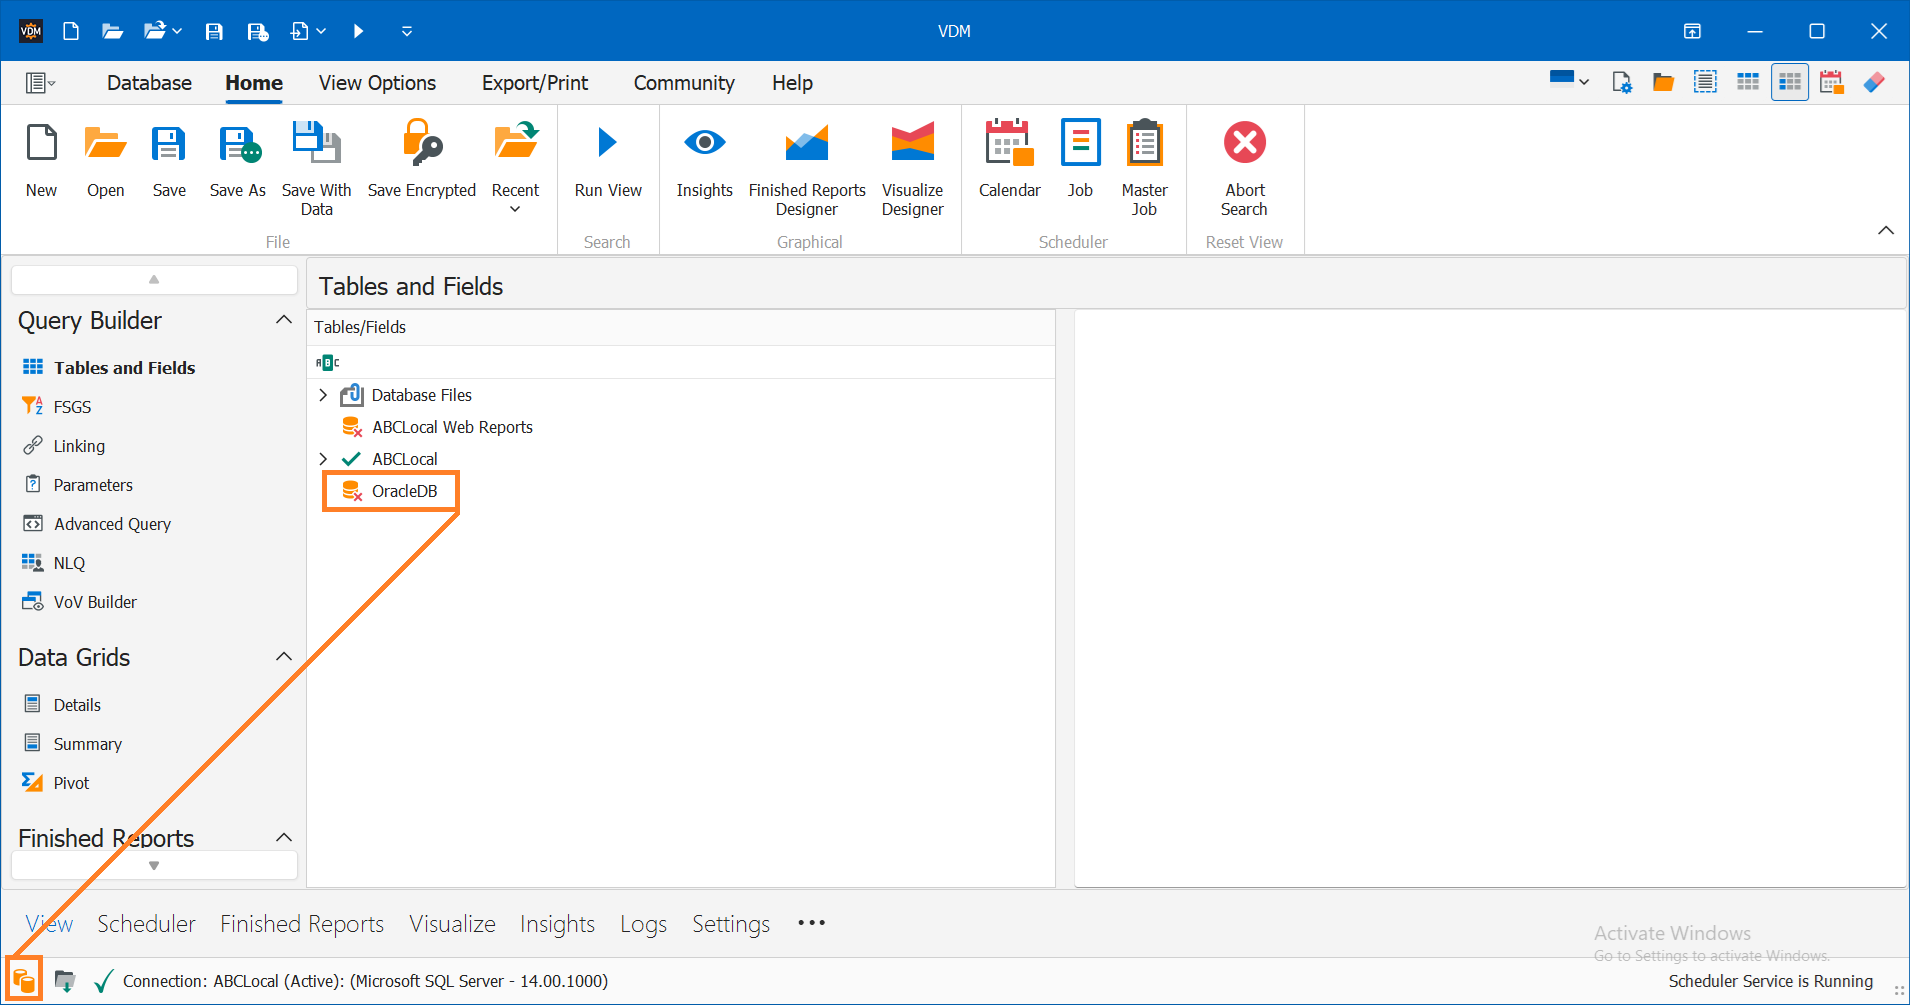This screenshot has width=1910, height=1005.
Task: Collapse the Finished Reports section
Action: pyautogui.click(x=284, y=837)
